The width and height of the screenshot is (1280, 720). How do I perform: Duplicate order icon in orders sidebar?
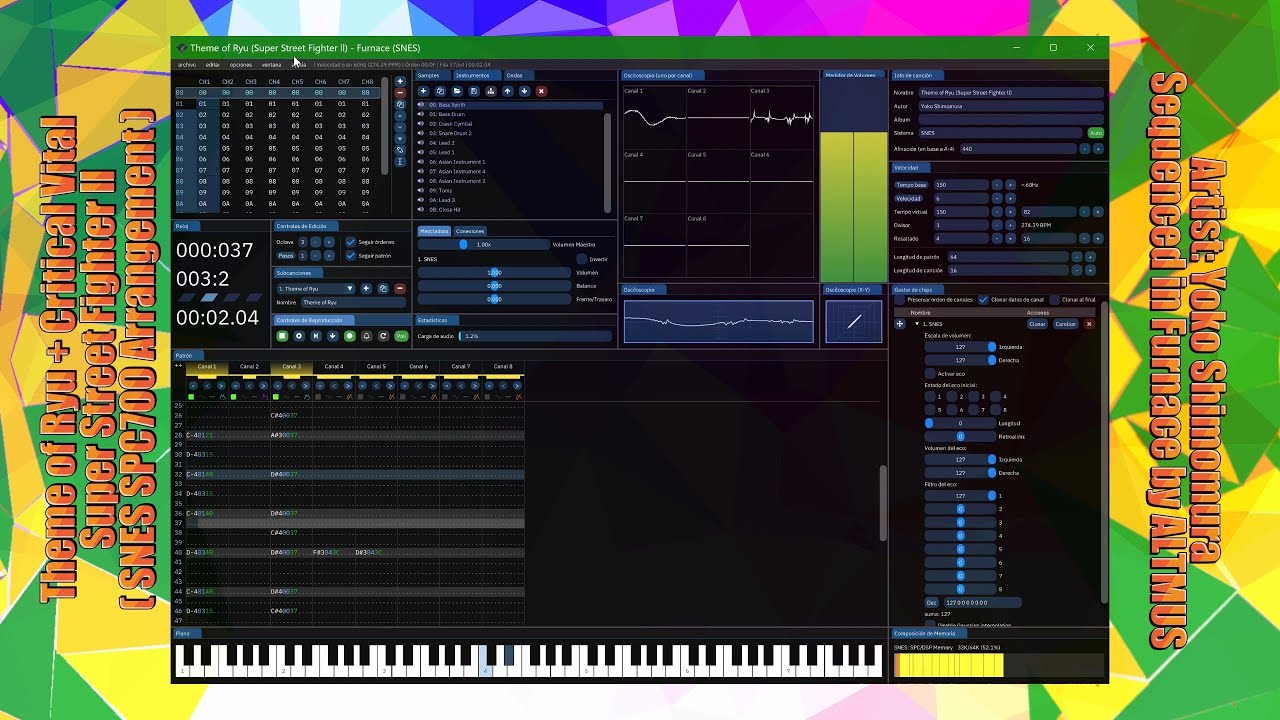click(400, 104)
